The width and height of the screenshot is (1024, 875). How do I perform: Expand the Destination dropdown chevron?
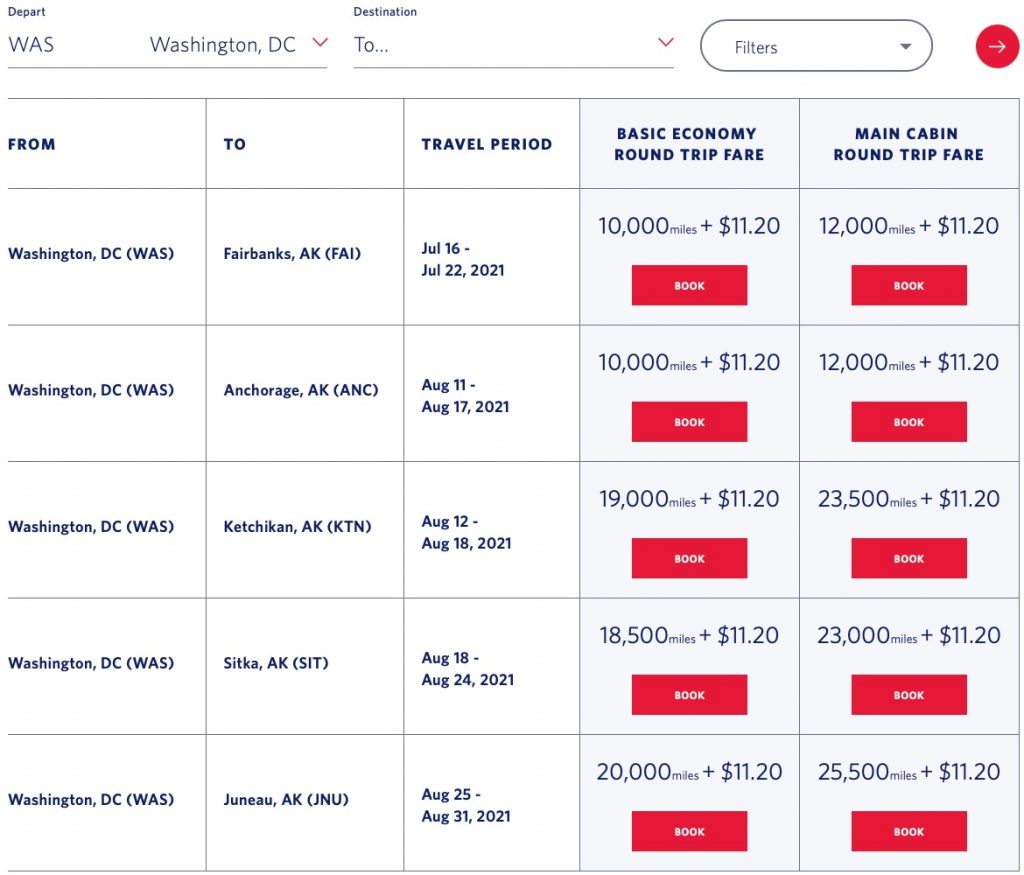click(666, 43)
